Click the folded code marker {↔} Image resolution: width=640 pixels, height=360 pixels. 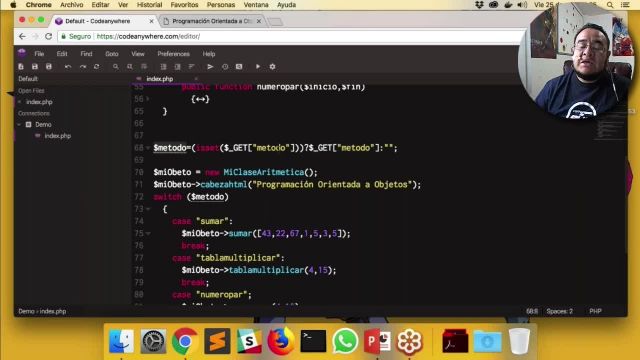tap(200, 99)
